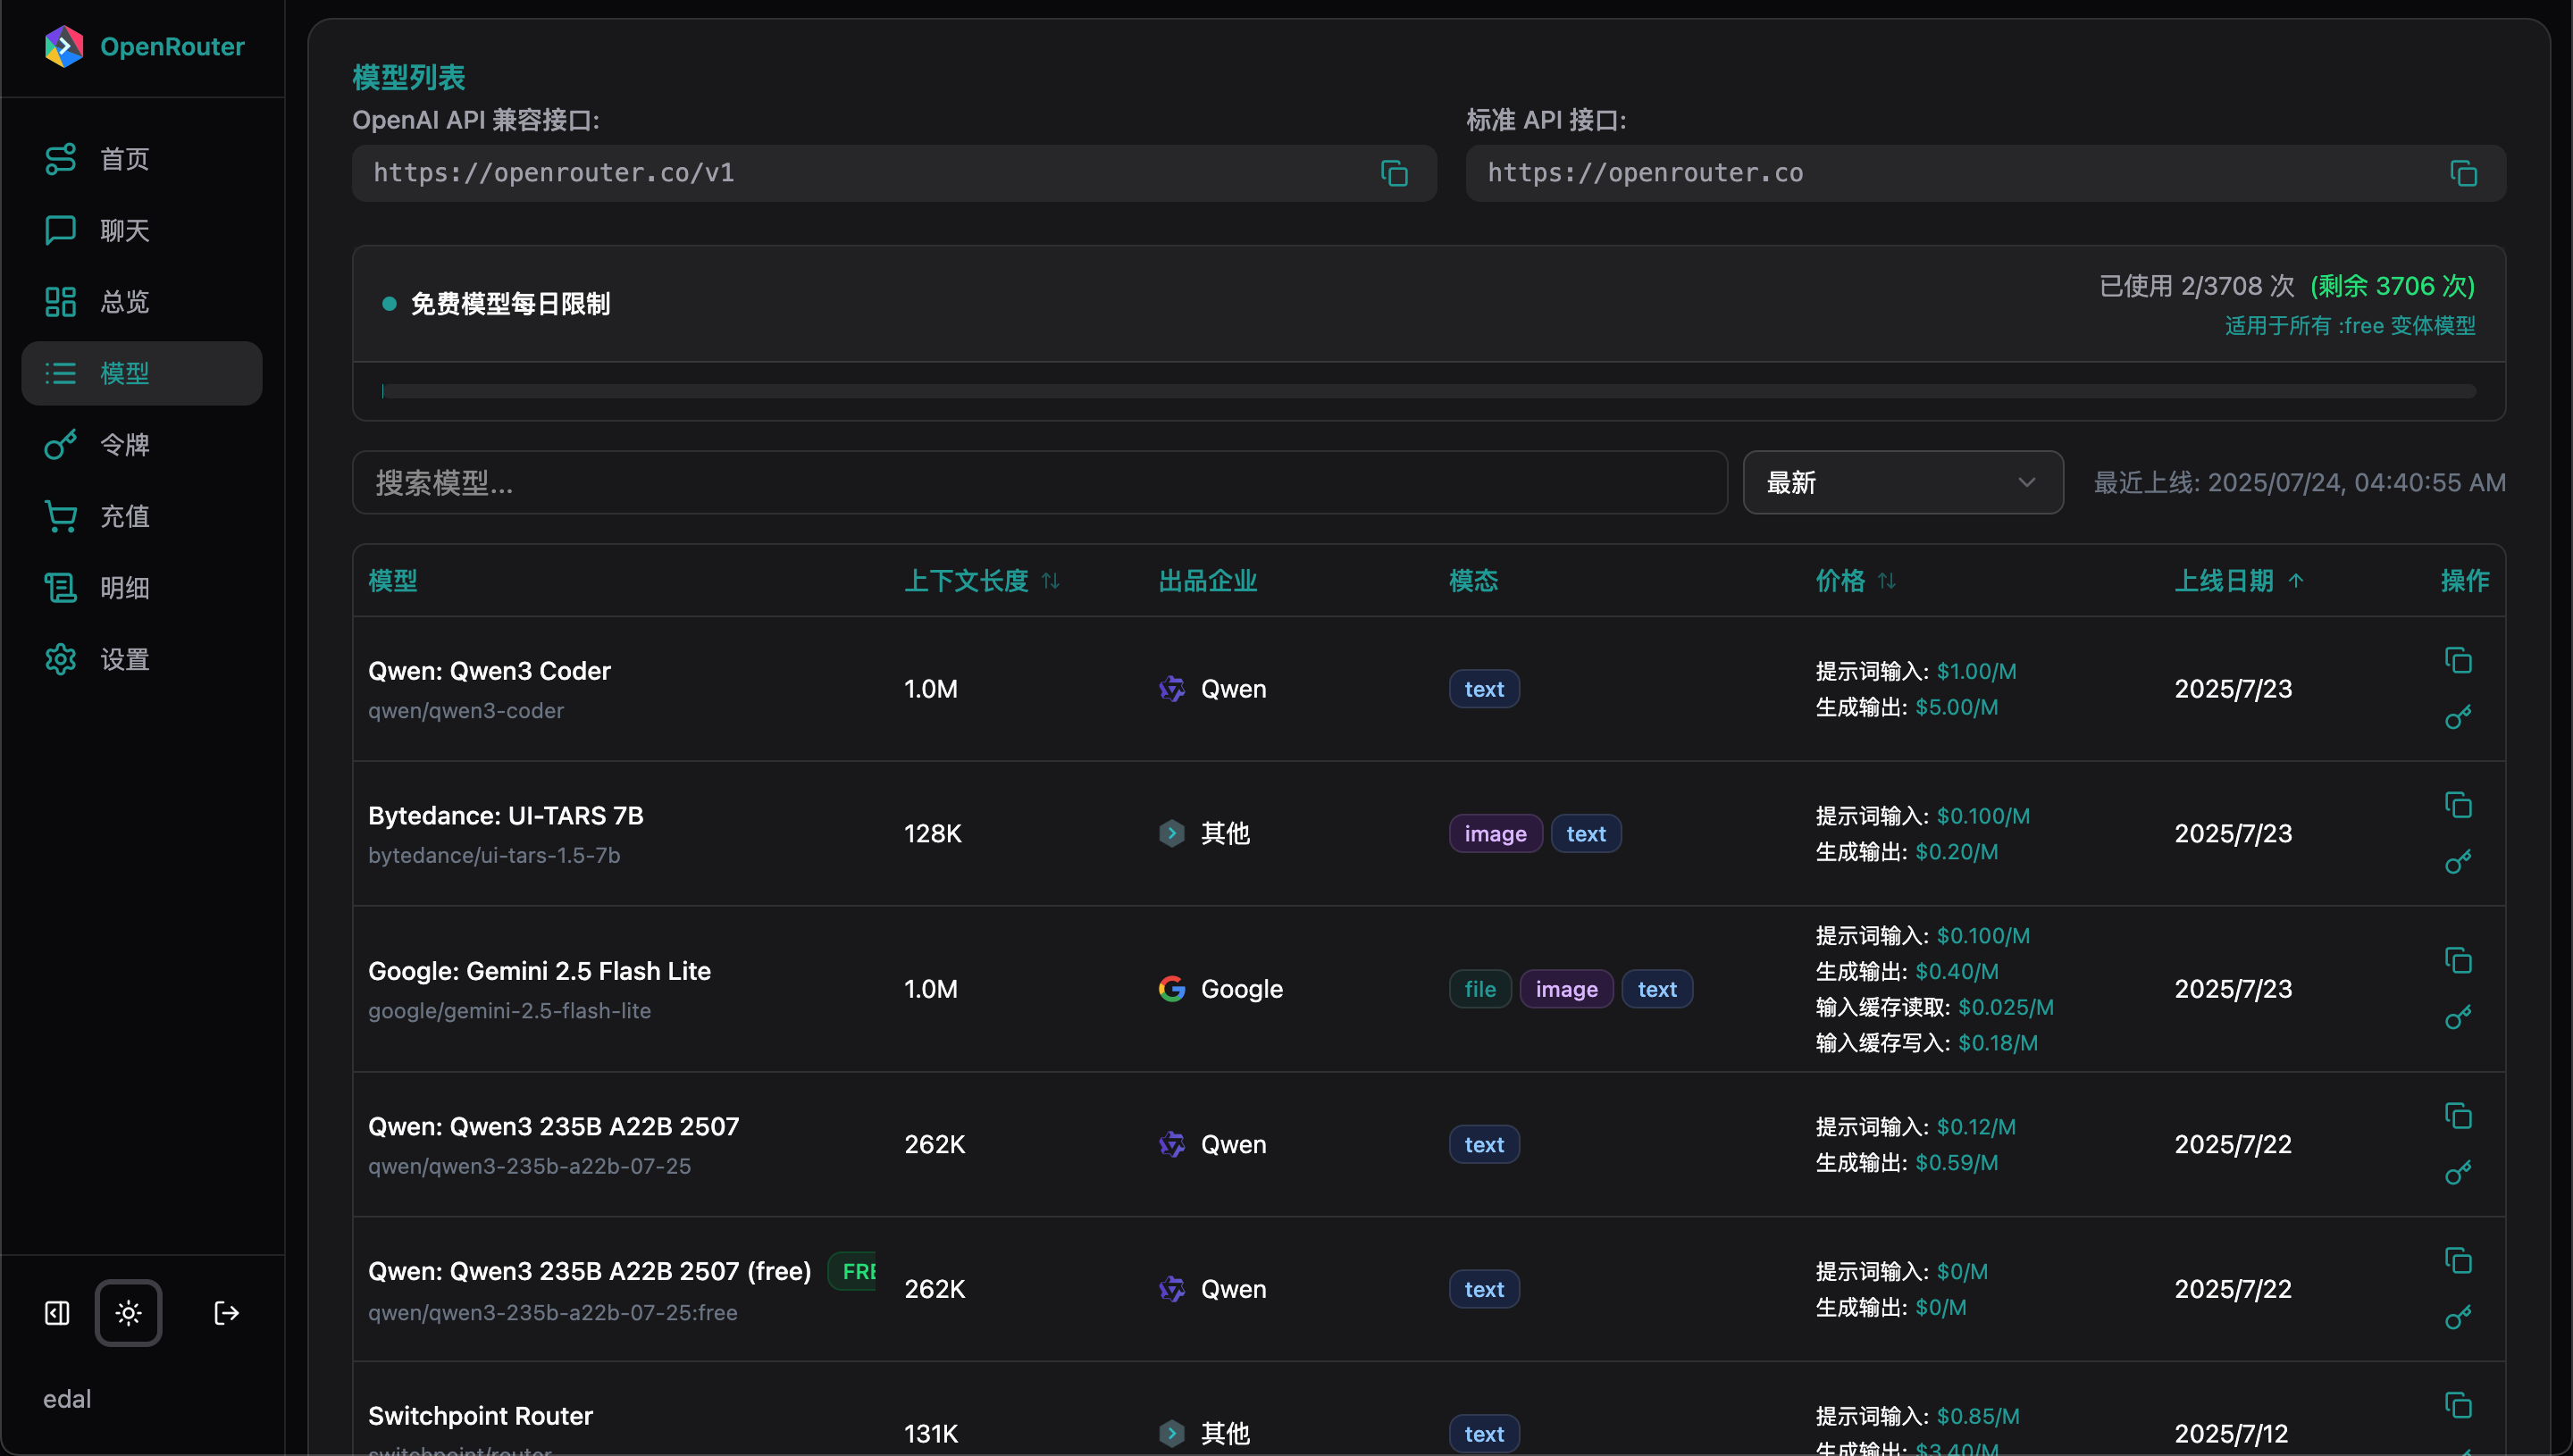The height and width of the screenshot is (1456, 2573).
Task: Click key icon for Qwen3 235B 2507 (free)
Action: pos(2458,1317)
